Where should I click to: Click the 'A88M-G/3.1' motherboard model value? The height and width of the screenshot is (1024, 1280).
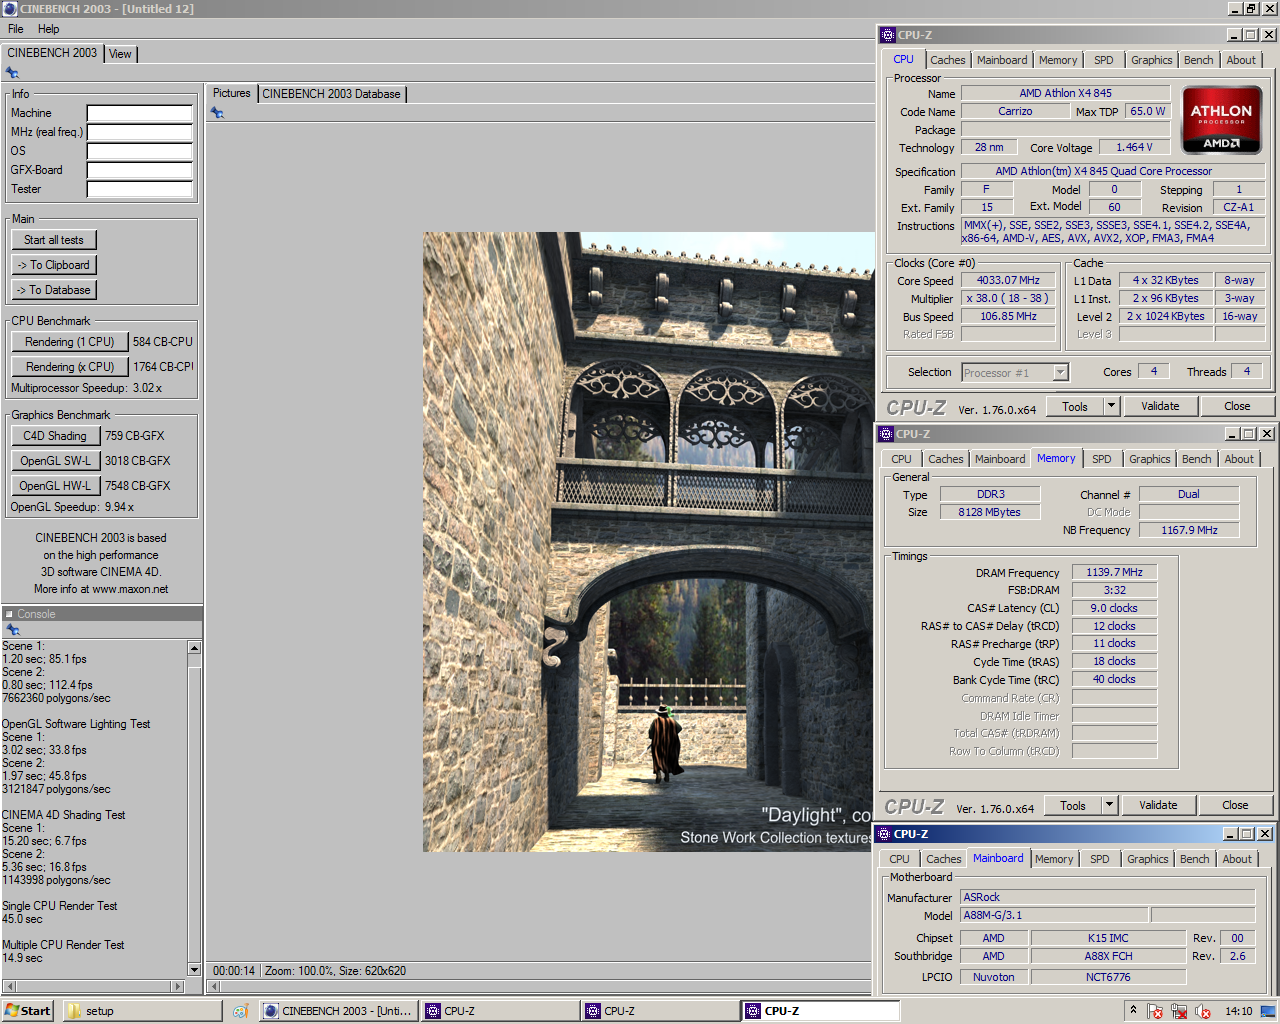click(1053, 915)
